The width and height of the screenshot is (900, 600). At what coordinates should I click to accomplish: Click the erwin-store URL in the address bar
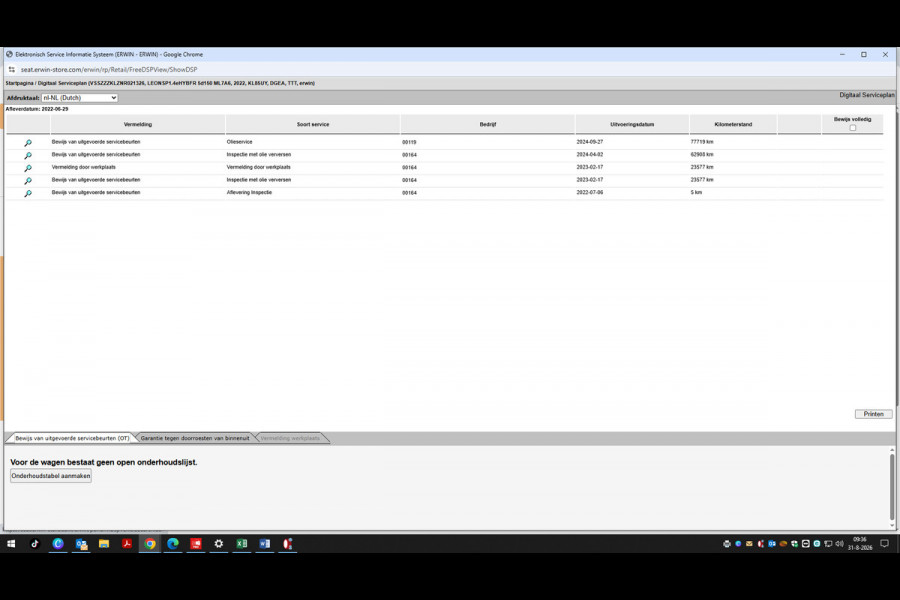click(x=109, y=69)
